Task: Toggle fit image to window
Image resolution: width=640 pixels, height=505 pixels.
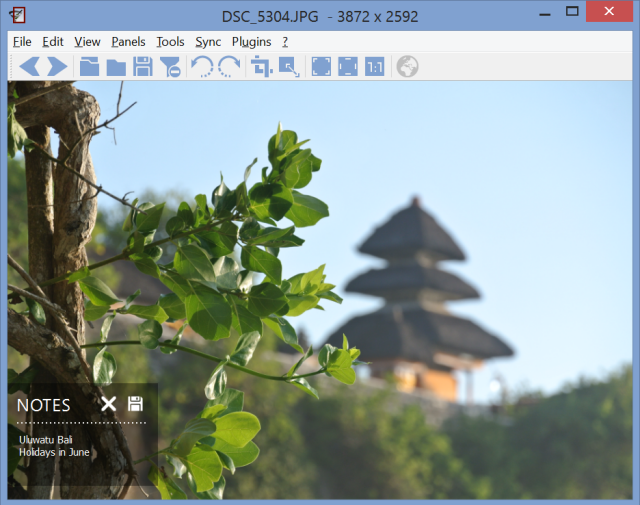Action: (x=347, y=66)
